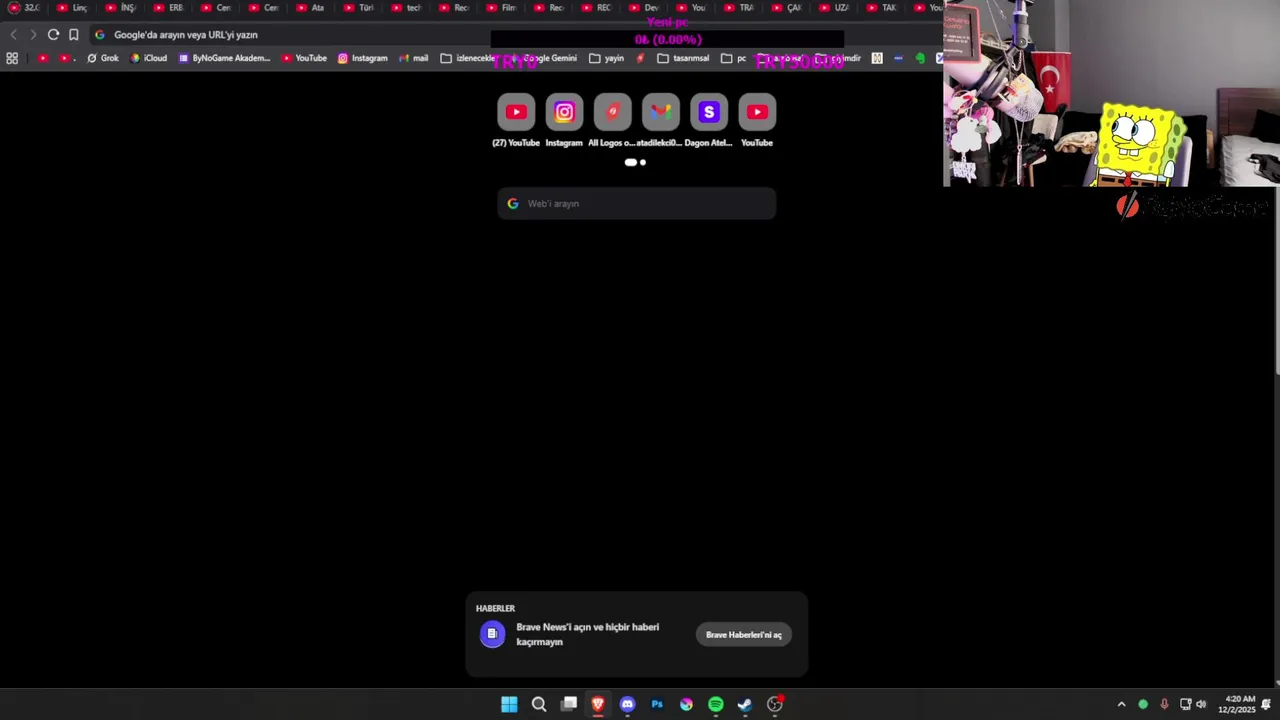Switch to the TAK YouTube tab
Image resolution: width=1280 pixels, height=720 pixels.
click(881, 8)
